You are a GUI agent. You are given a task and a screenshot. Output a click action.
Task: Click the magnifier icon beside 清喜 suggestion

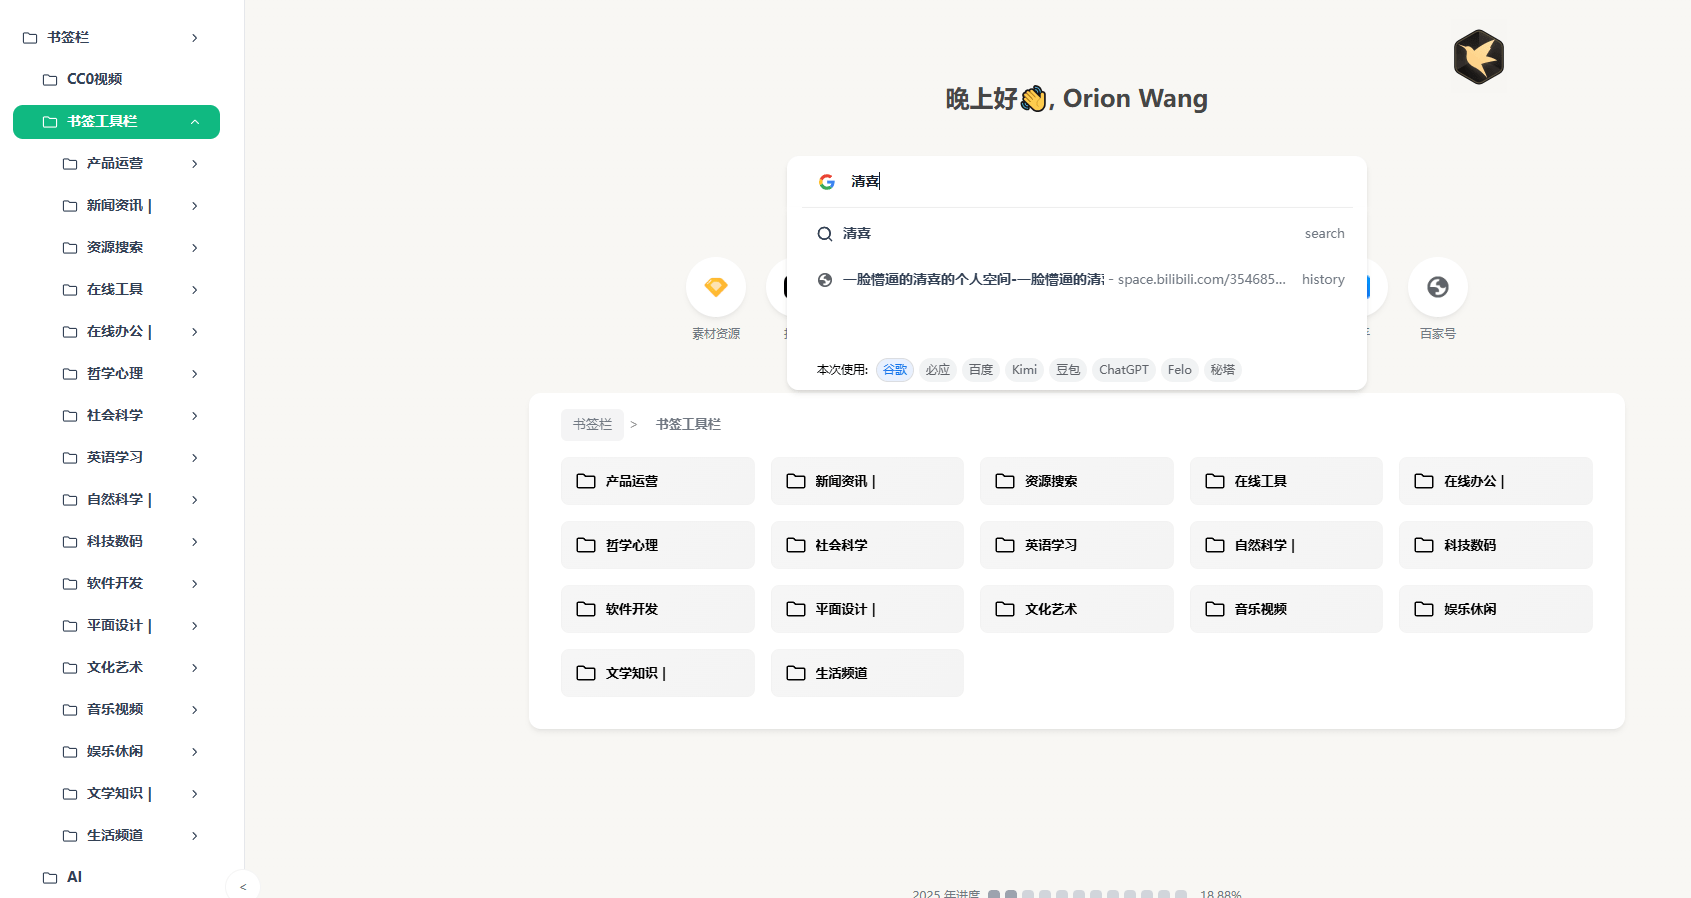(x=825, y=234)
